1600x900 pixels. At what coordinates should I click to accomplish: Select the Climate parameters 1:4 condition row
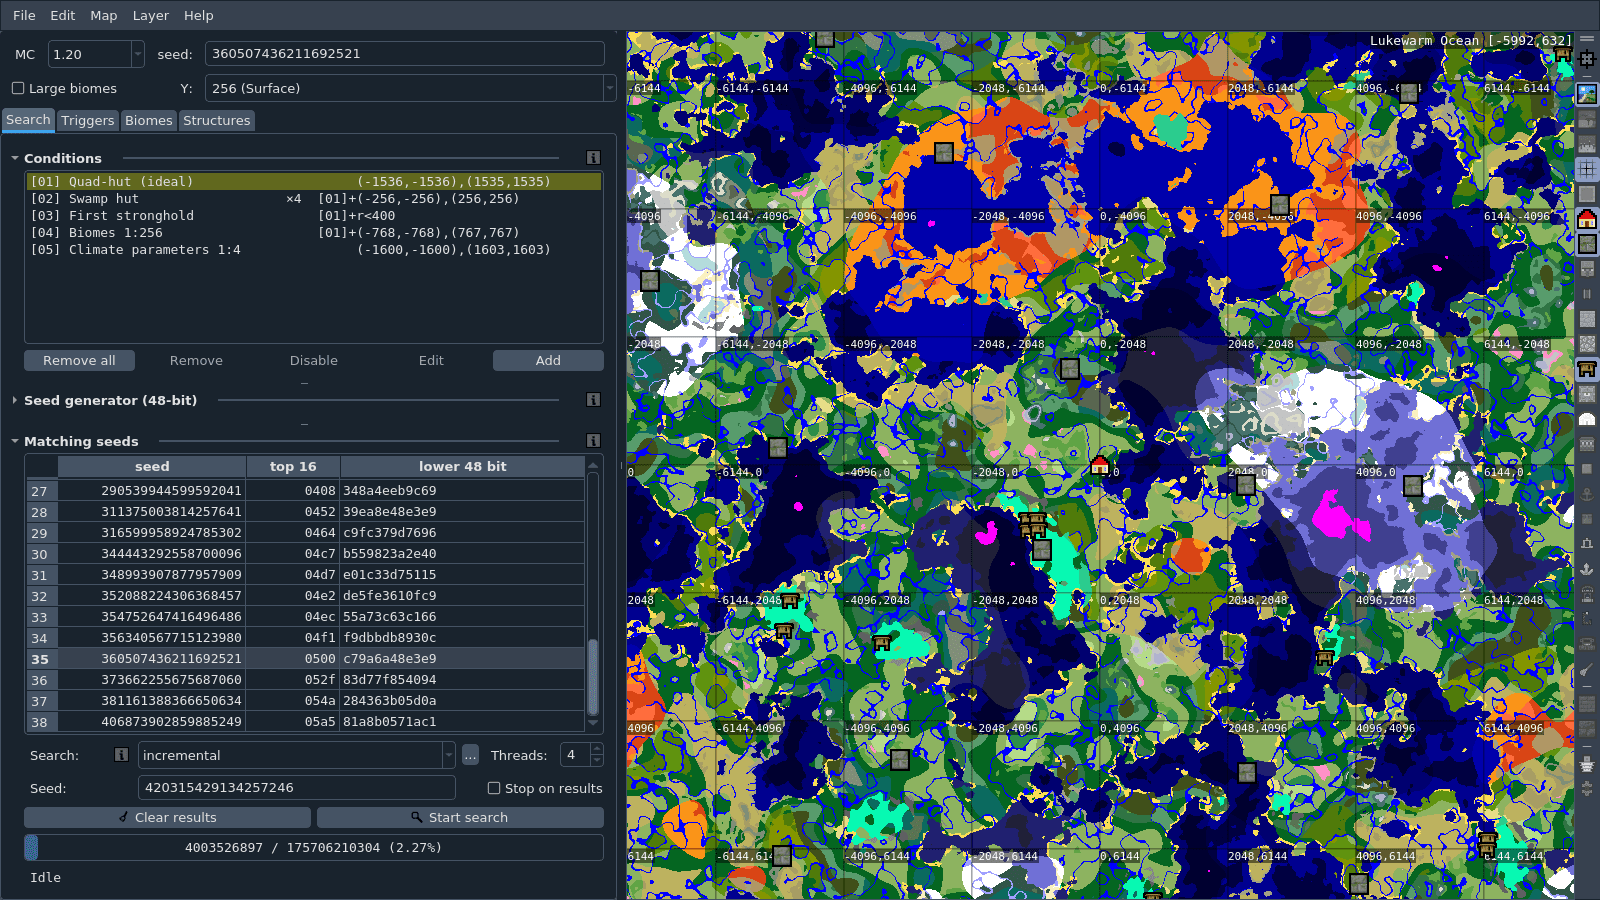pyautogui.click(x=314, y=249)
